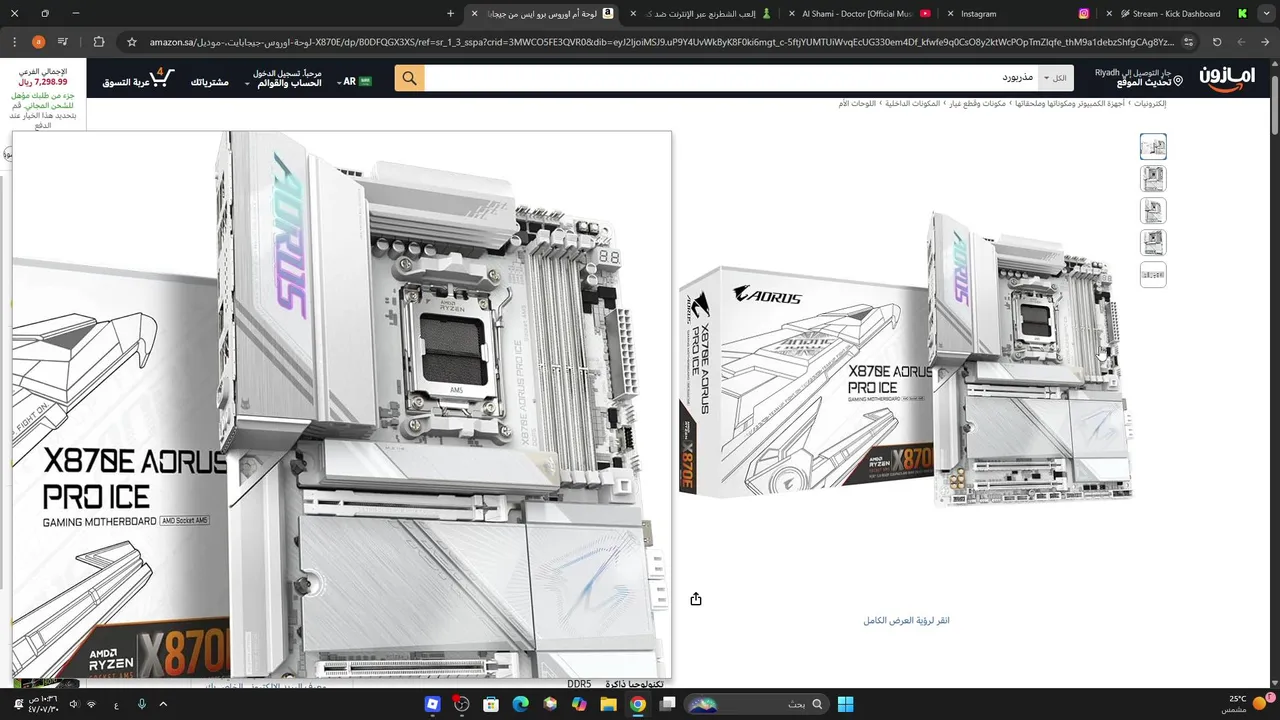Switch the input language indicator

click(116, 704)
